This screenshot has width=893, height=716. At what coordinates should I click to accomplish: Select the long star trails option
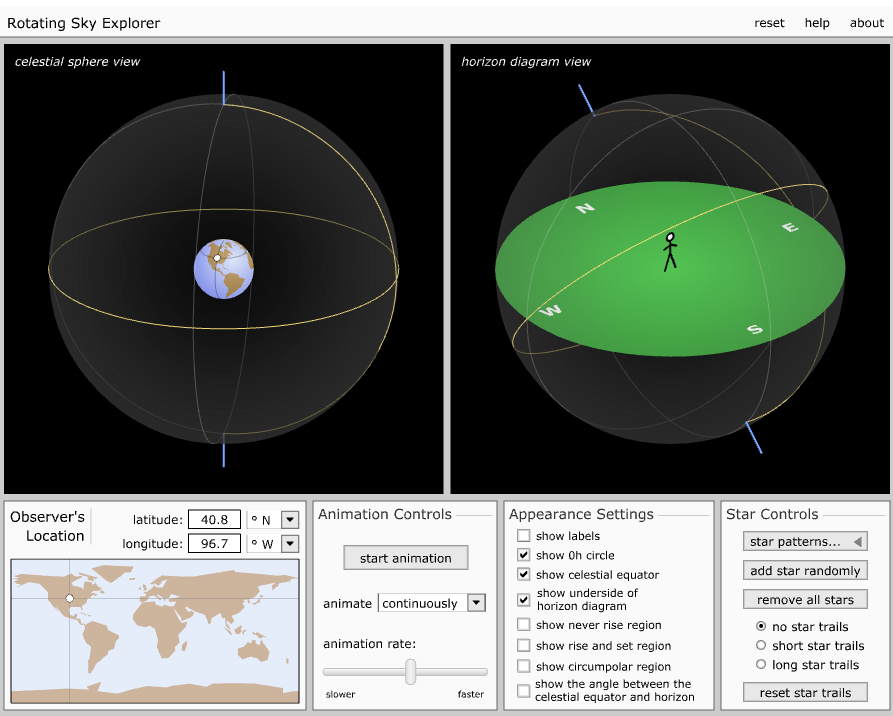pos(761,664)
